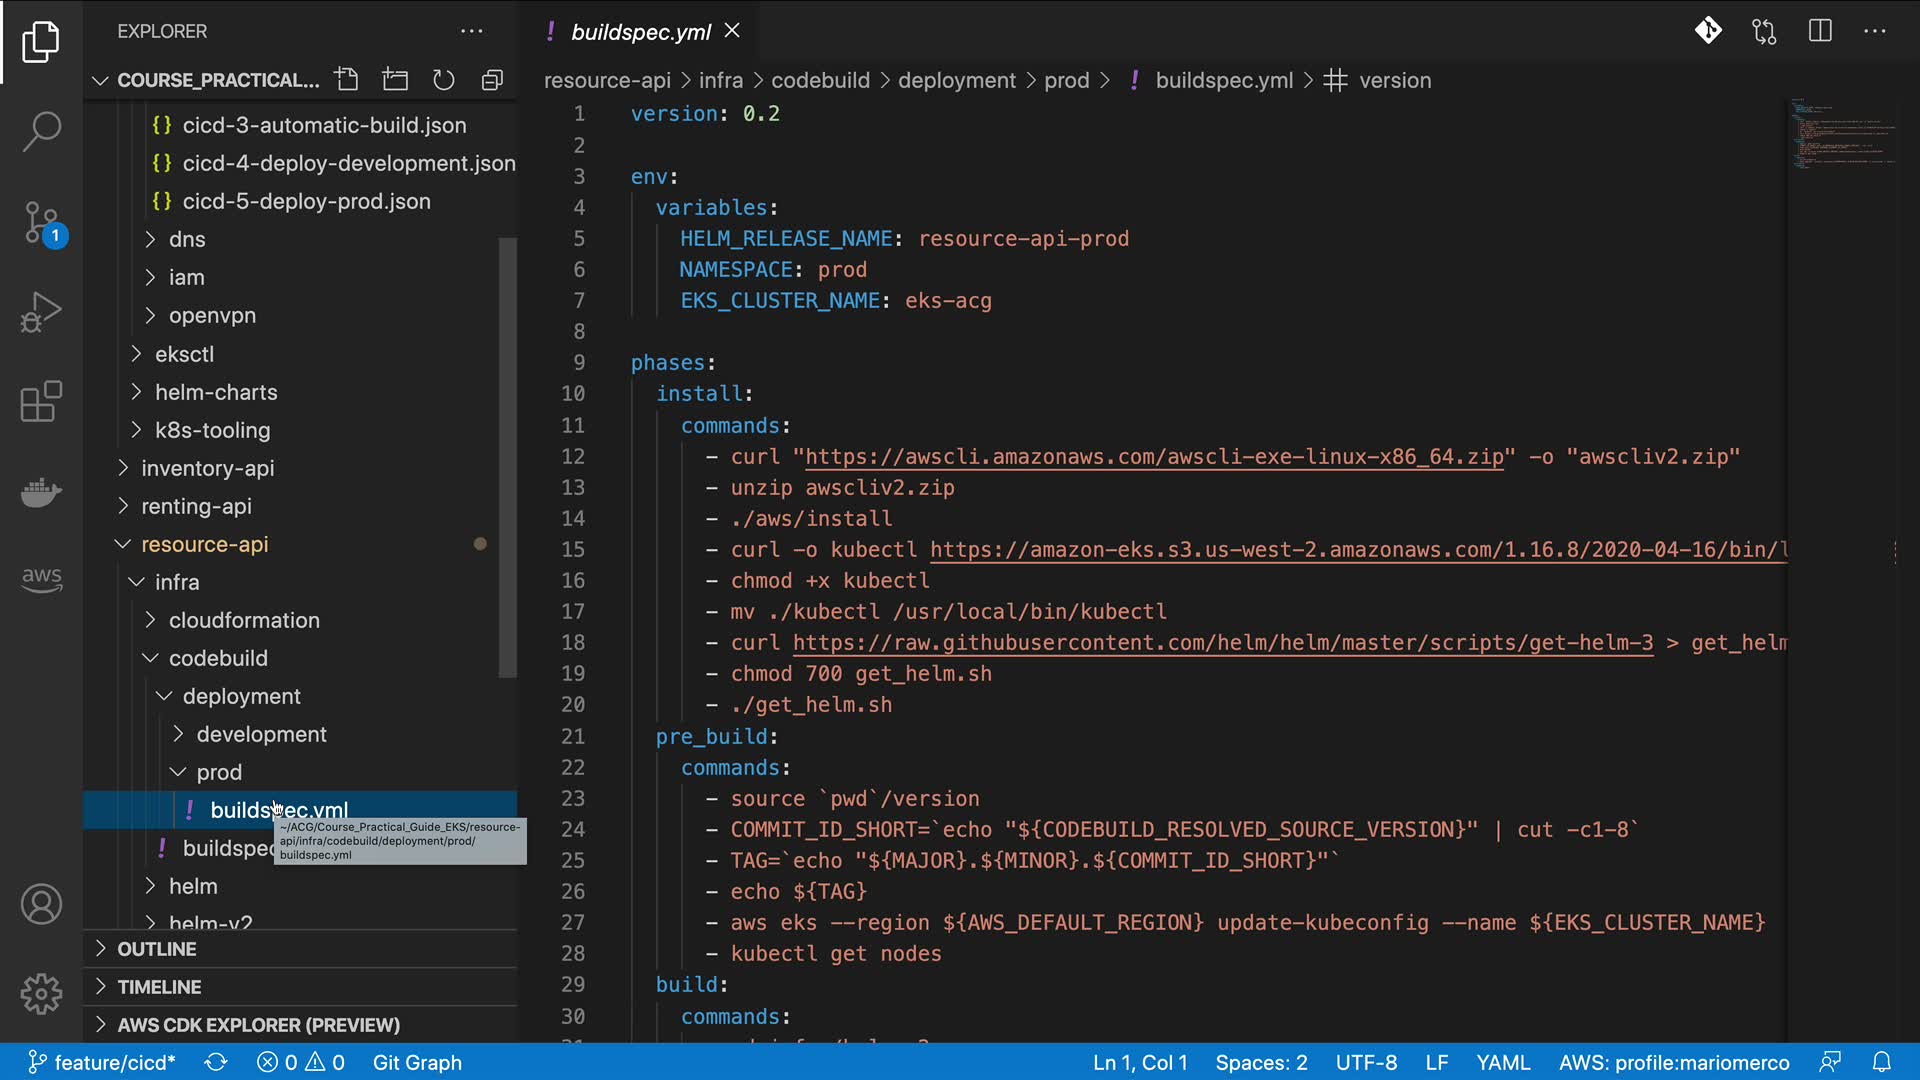Click feature/cicd branch in status bar
This screenshot has width=1920, height=1080.
point(113,1062)
